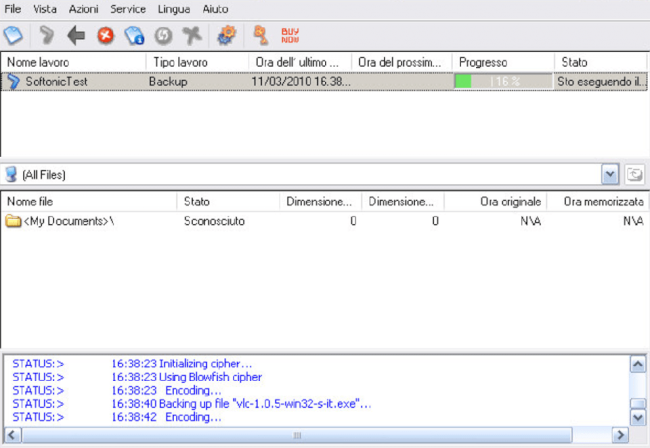Open job properties tag-with-info icon

click(x=134, y=35)
